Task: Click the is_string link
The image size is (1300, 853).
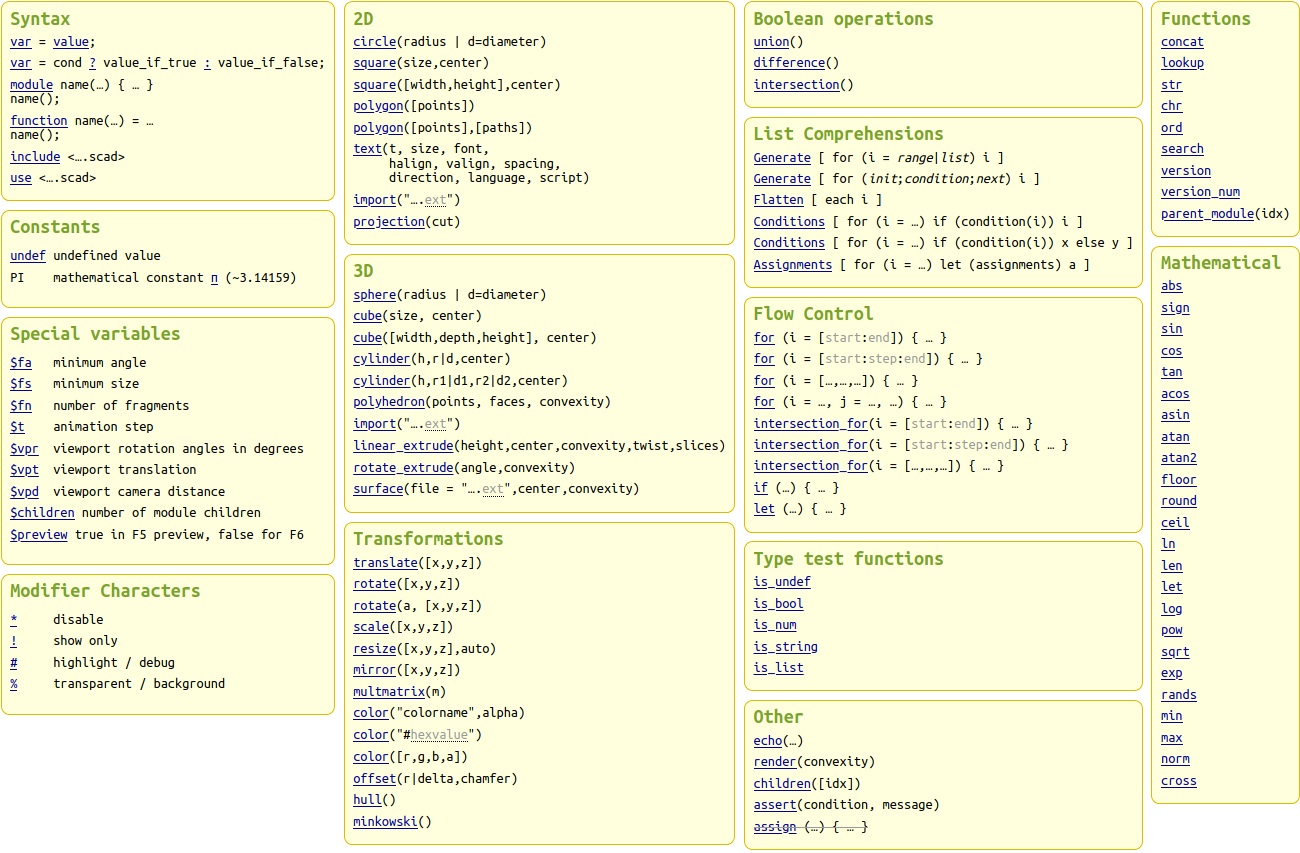Action: tap(785, 647)
